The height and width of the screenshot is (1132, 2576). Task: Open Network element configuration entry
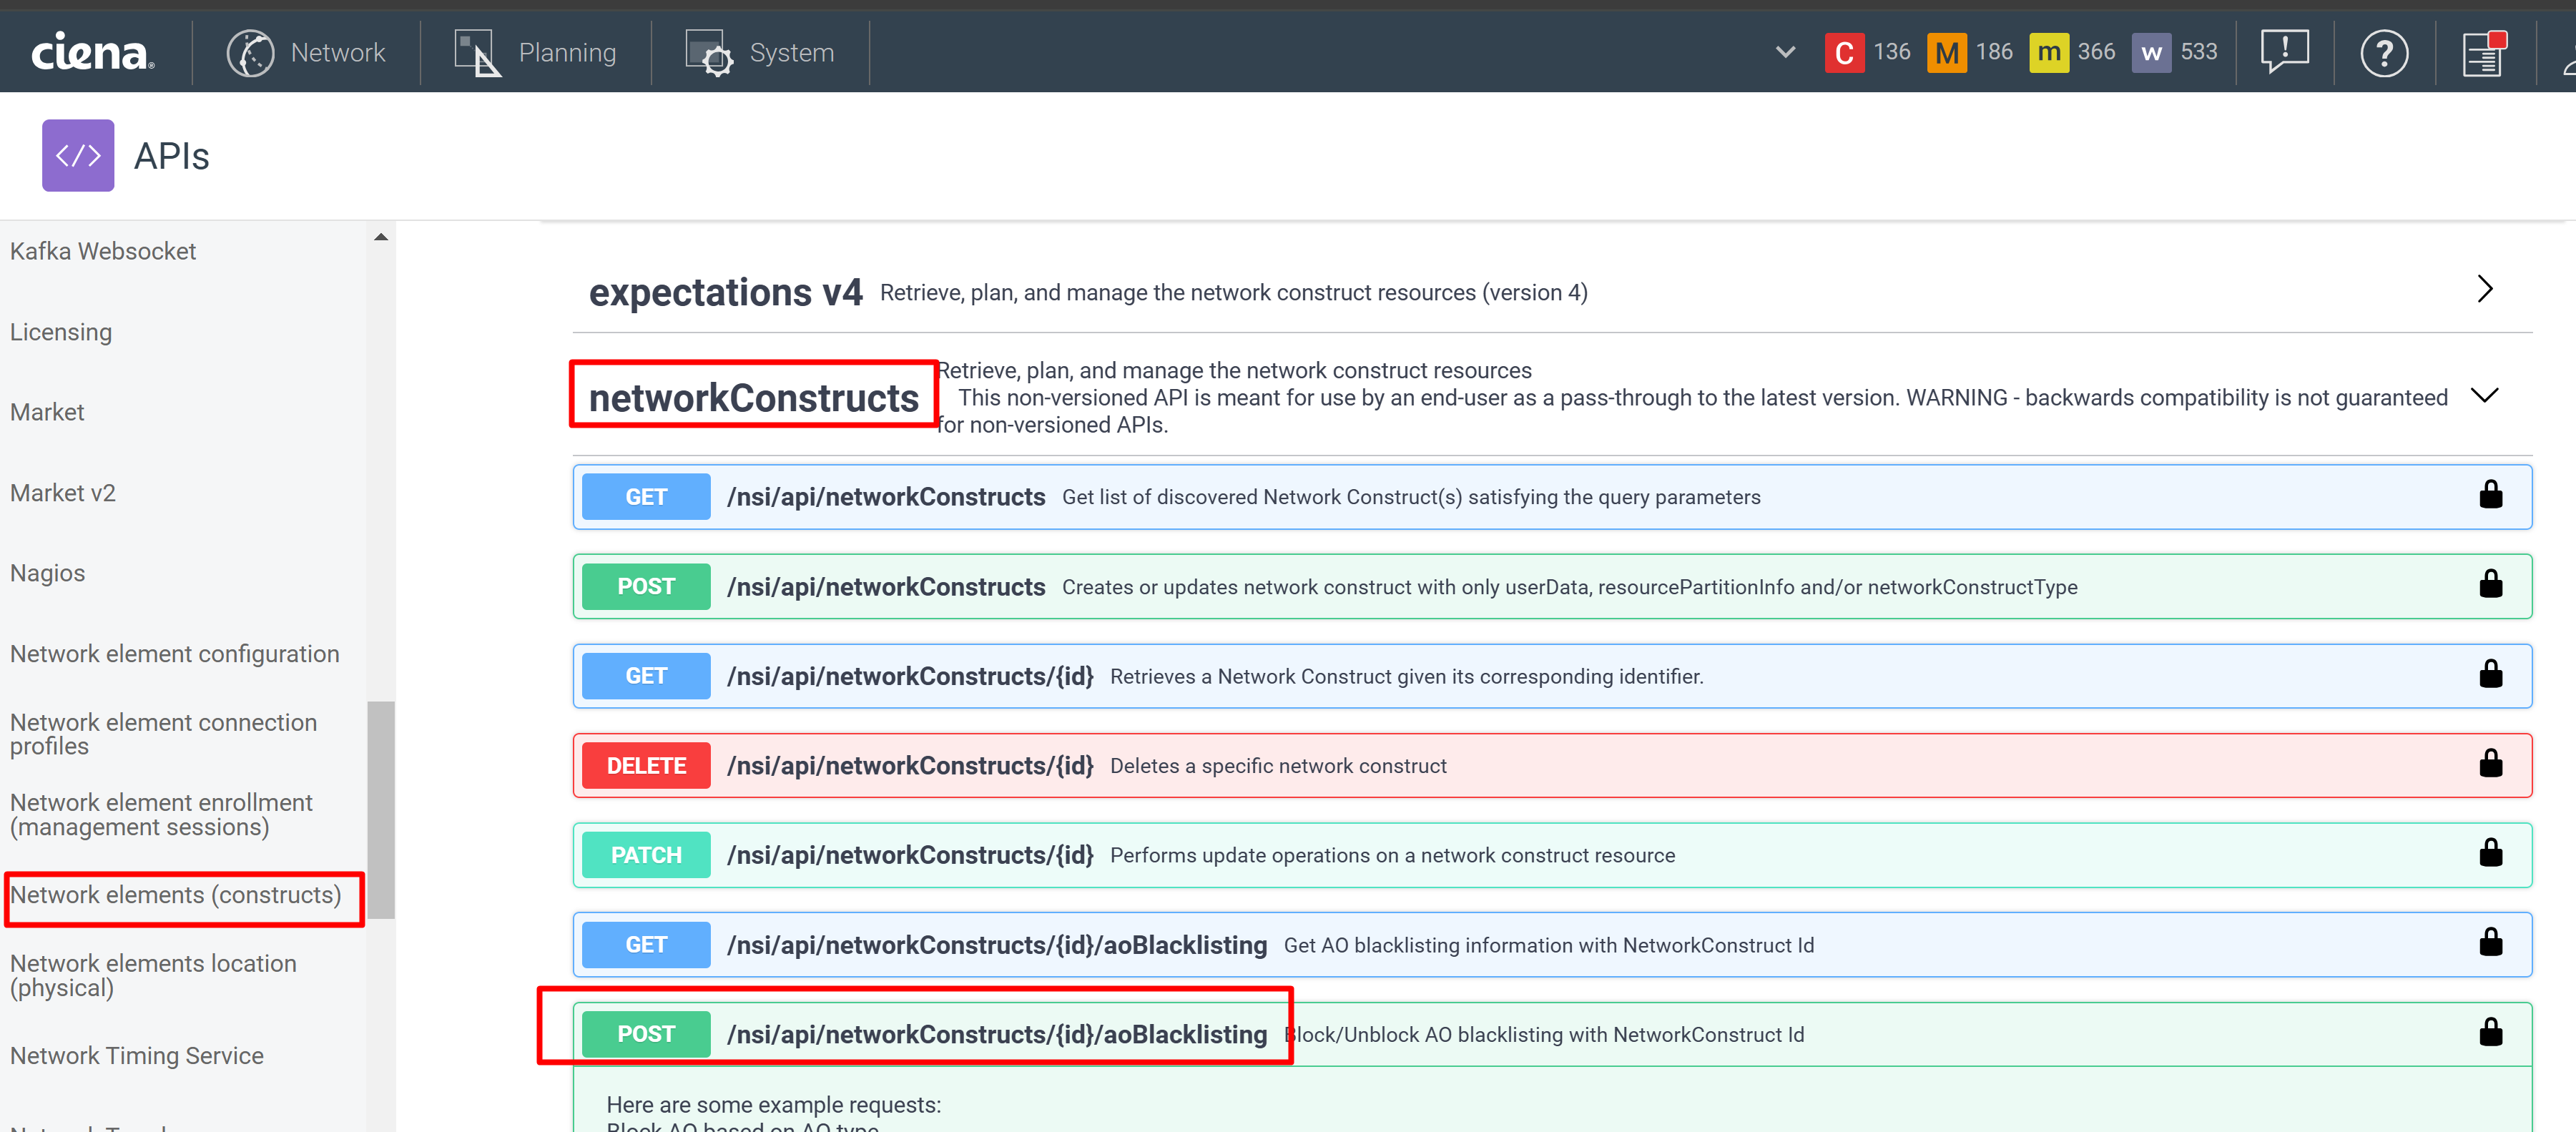click(175, 654)
